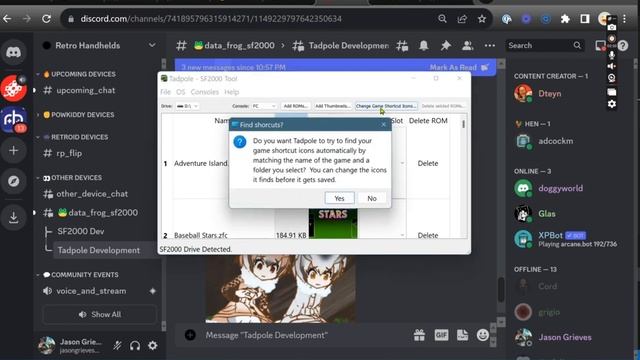This screenshot has width=640, height=360.
Task: Click No in Find shortcuts dialog
Action: 371,198
